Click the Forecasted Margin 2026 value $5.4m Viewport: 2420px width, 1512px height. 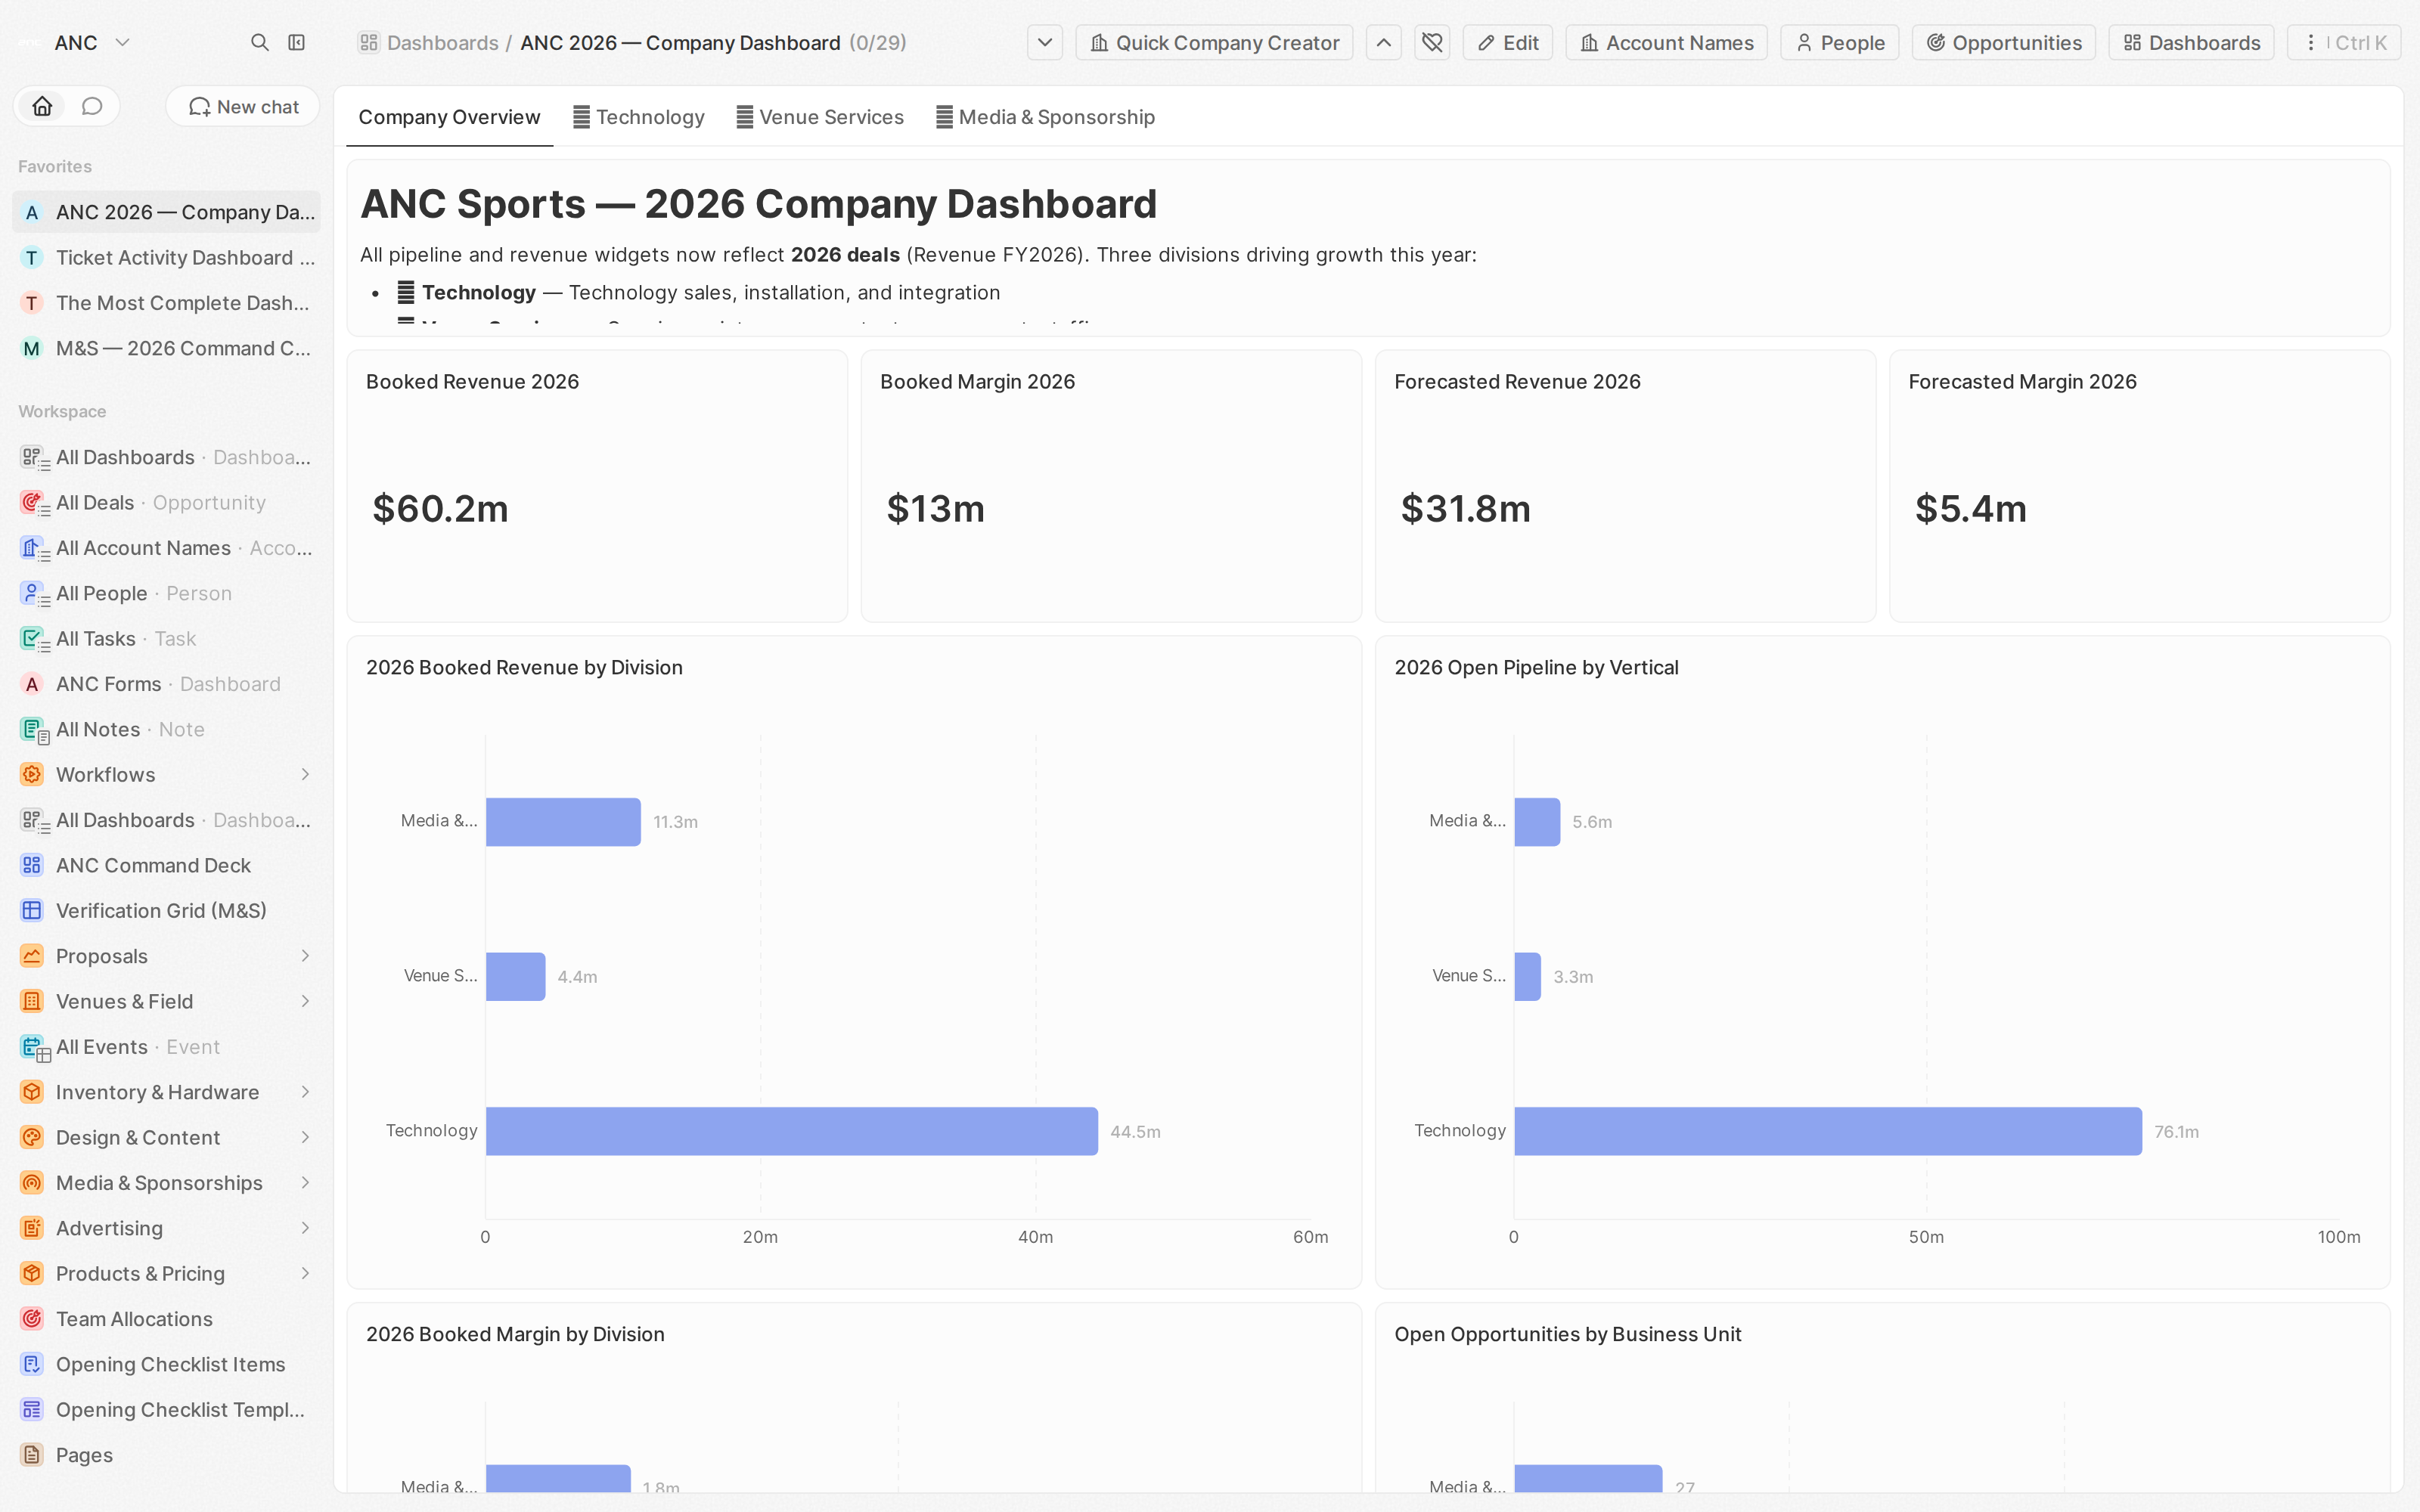(1970, 508)
